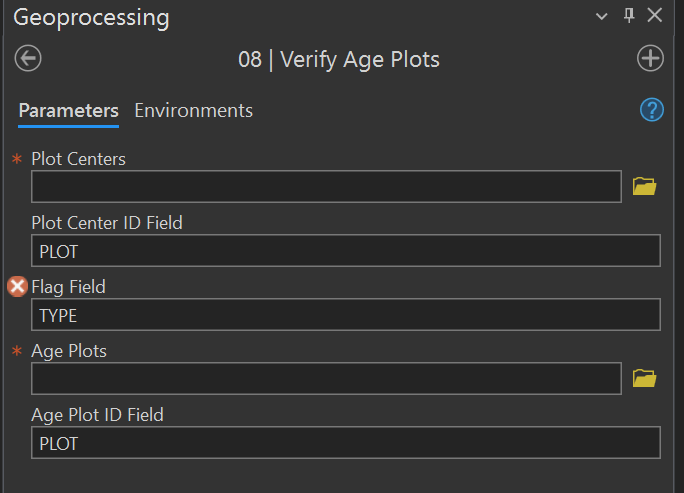Toggle auto-hide with the pin icon

[x=629, y=15]
